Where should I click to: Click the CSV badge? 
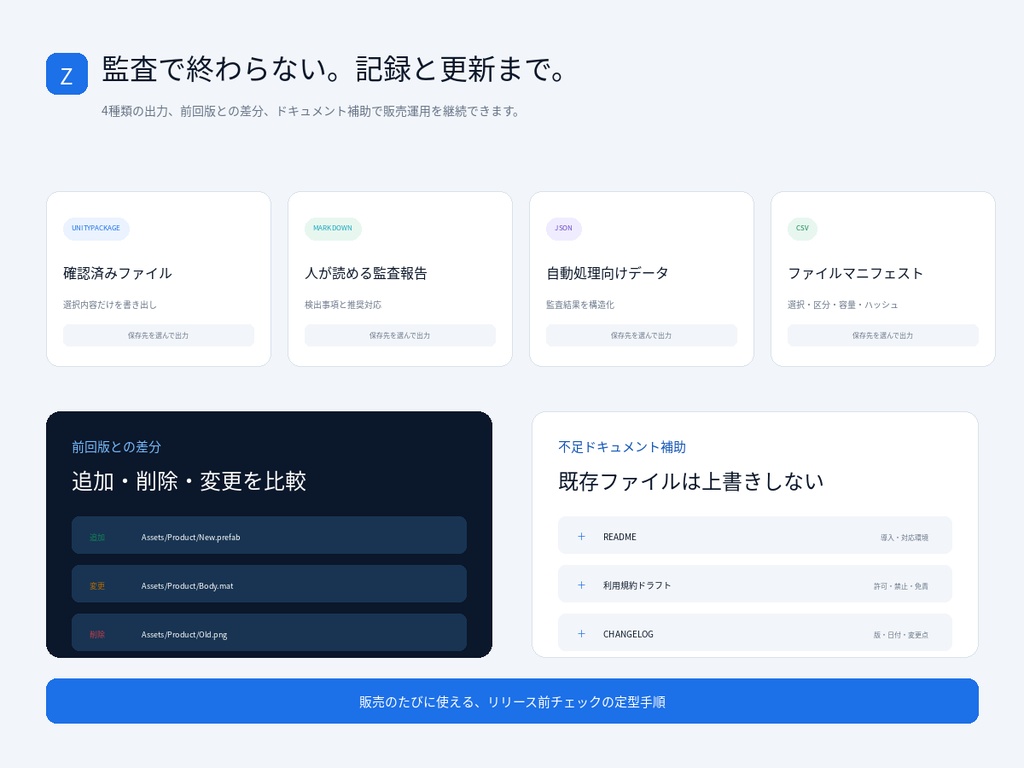pos(802,229)
